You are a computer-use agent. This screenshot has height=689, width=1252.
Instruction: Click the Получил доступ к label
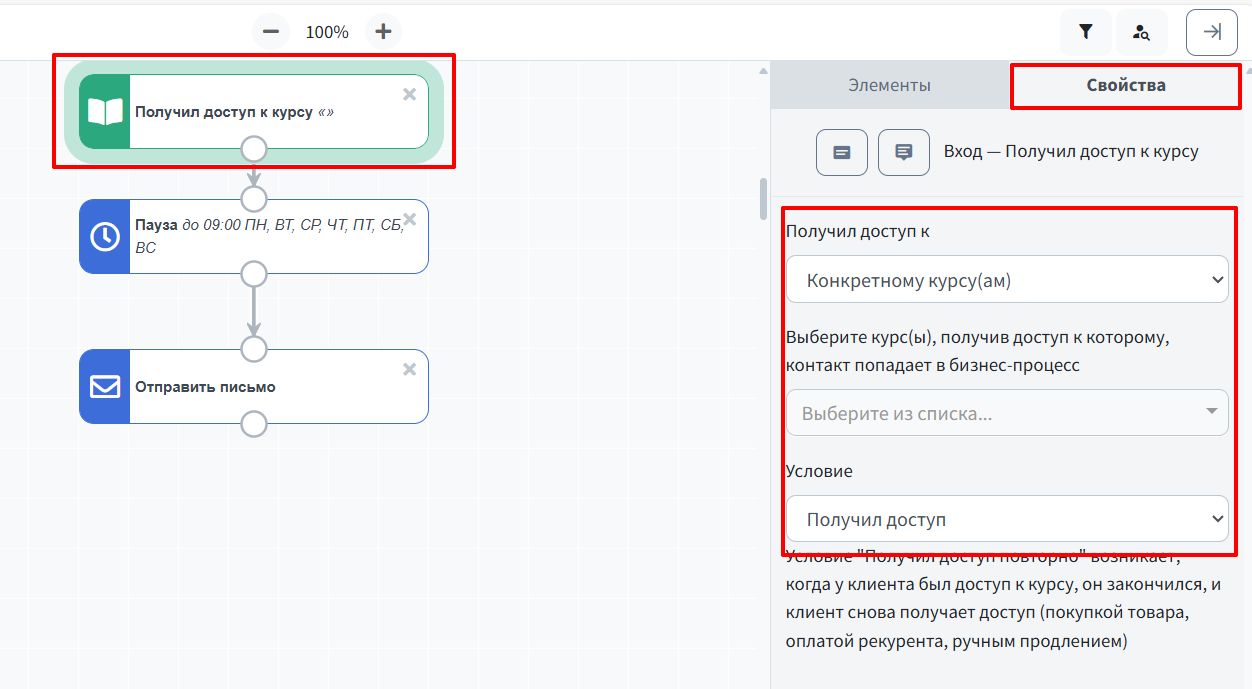coord(858,231)
